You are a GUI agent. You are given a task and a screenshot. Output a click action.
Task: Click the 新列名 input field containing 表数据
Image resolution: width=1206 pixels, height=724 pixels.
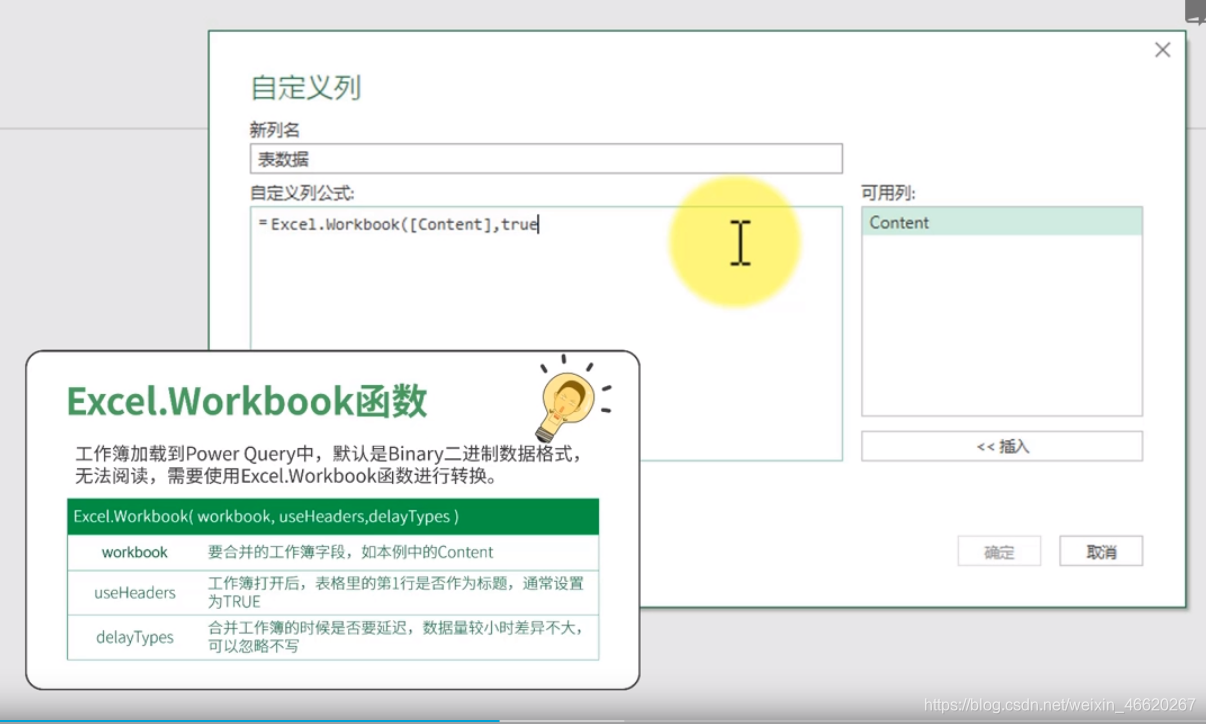coord(546,159)
